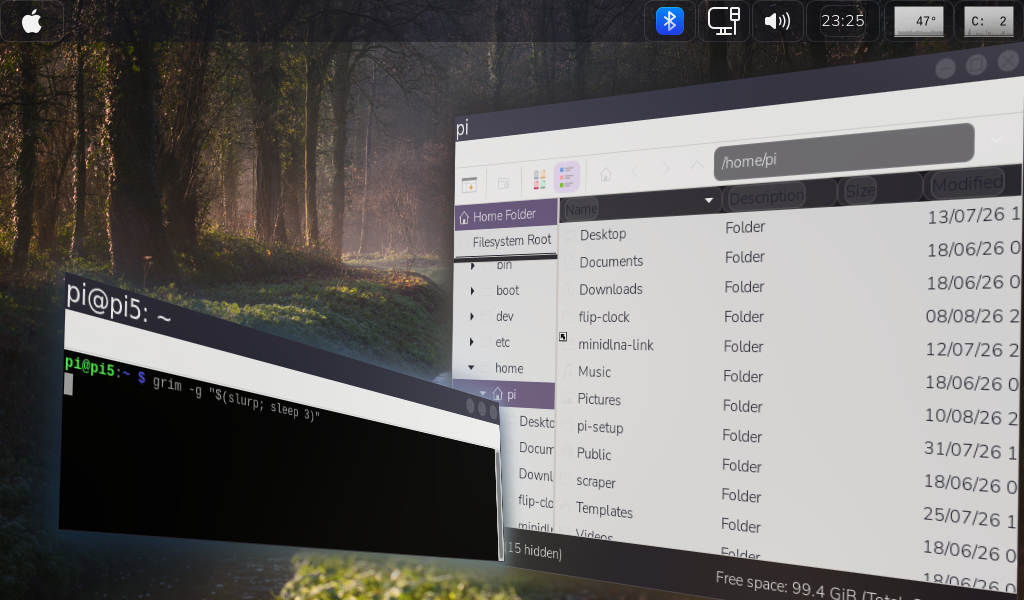Click the new folder toolbar icon in file manager
Screen dimensions: 1024x600
[504, 183]
